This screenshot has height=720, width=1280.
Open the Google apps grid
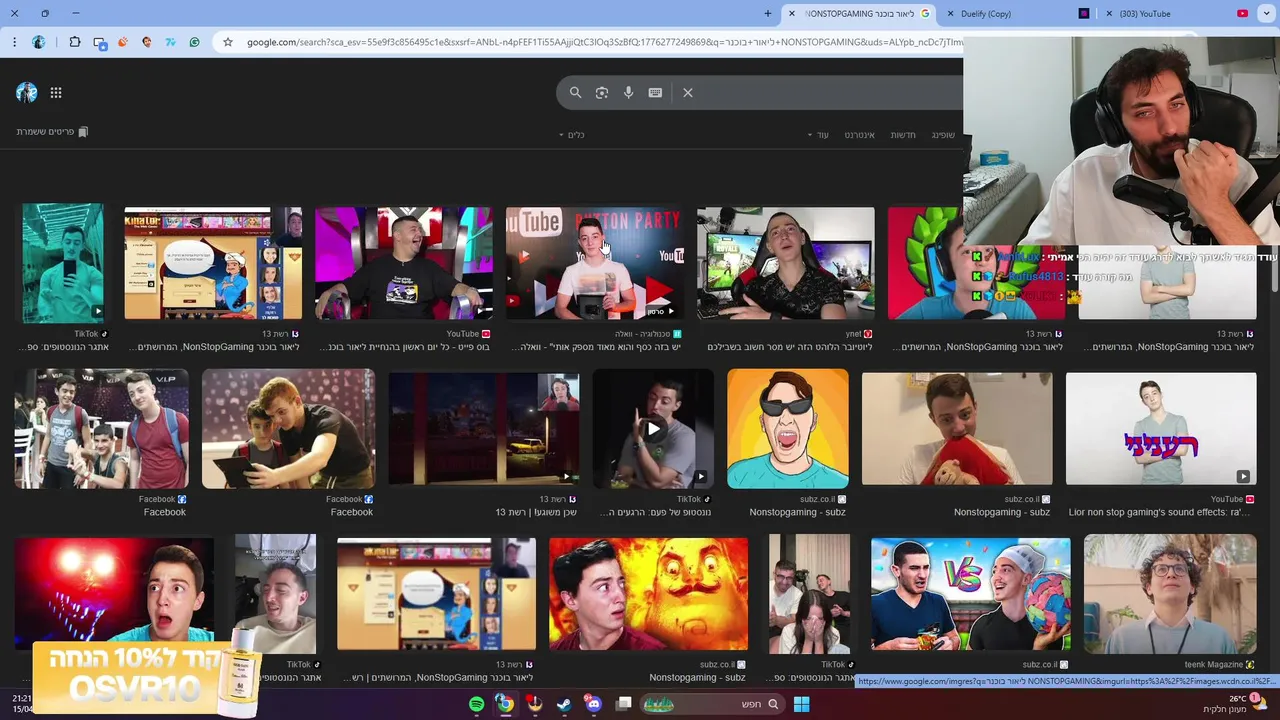pyautogui.click(x=56, y=93)
